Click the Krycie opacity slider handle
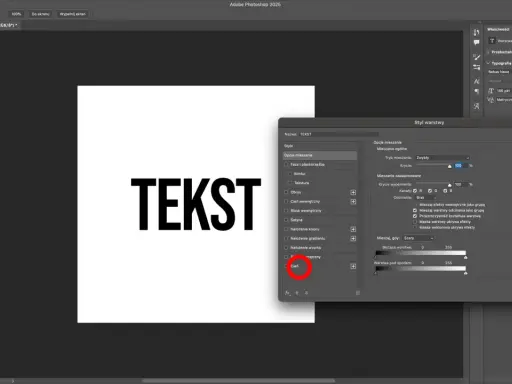This screenshot has height=384, width=512. [x=449, y=166]
